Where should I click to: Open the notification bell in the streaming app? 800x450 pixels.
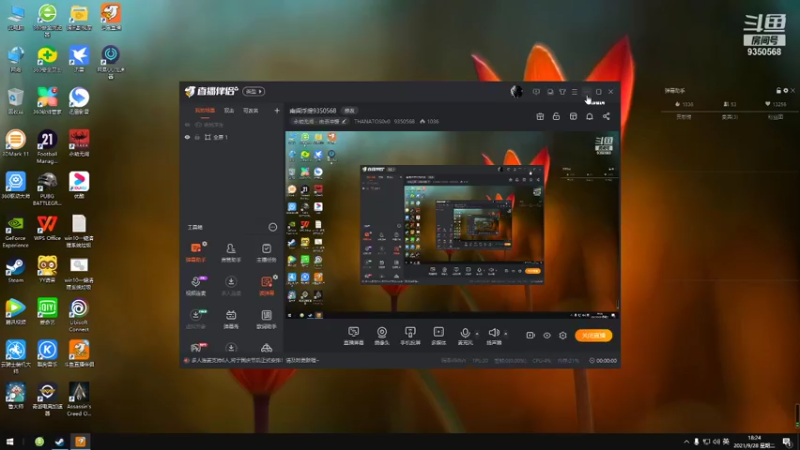(589, 116)
